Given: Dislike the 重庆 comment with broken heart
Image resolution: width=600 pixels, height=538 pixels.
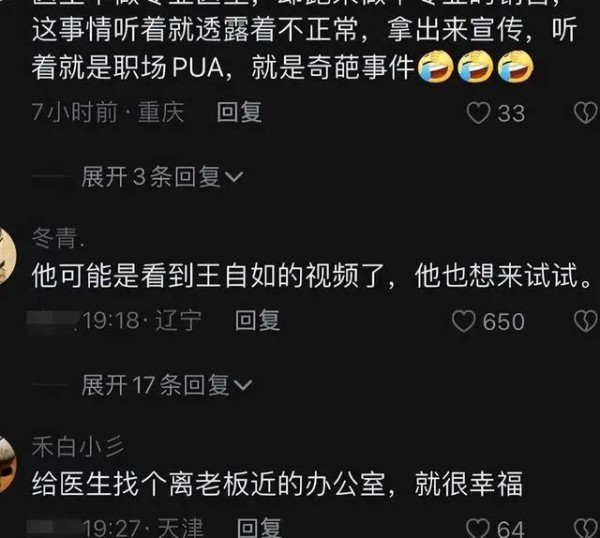Looking at the screenshot, I should pos(587,113).
